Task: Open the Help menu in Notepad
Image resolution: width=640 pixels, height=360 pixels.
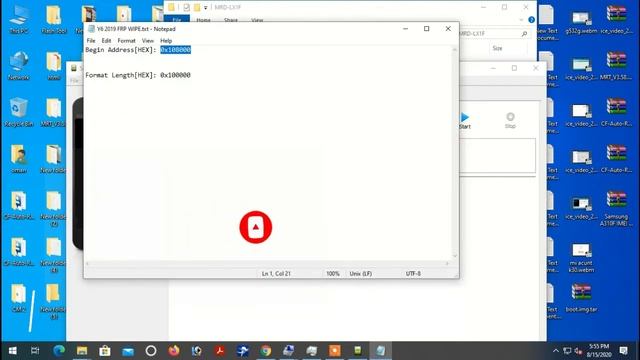Action: pyautogui.click(x=166, y=41)
